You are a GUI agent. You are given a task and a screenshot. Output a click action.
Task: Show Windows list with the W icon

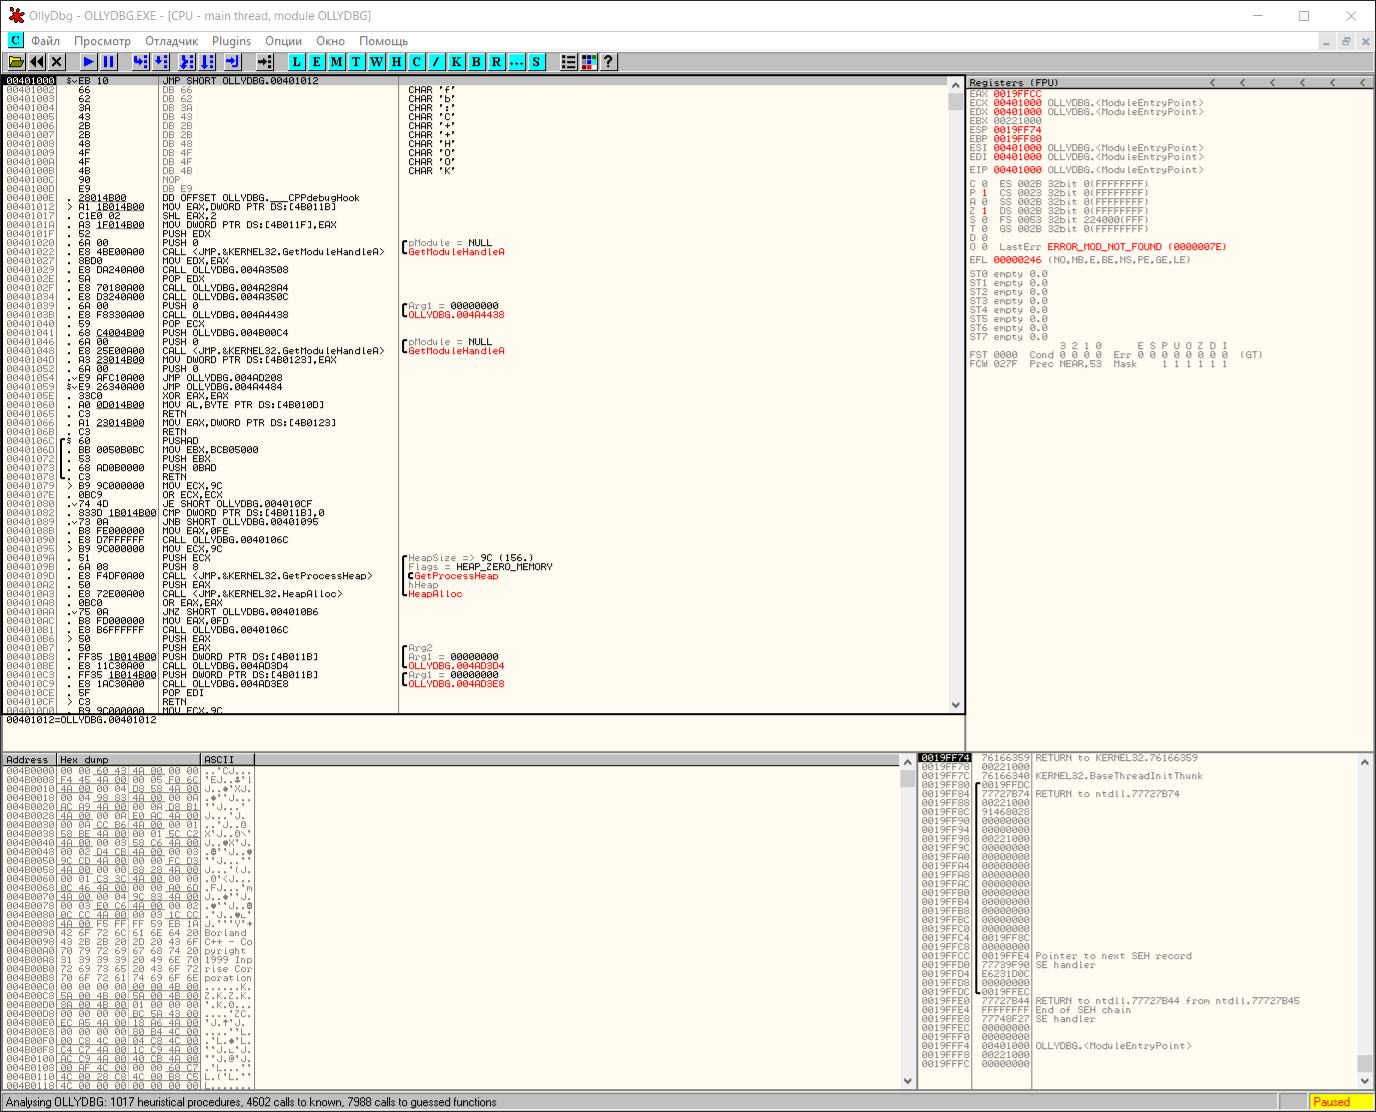click(376, 62)
